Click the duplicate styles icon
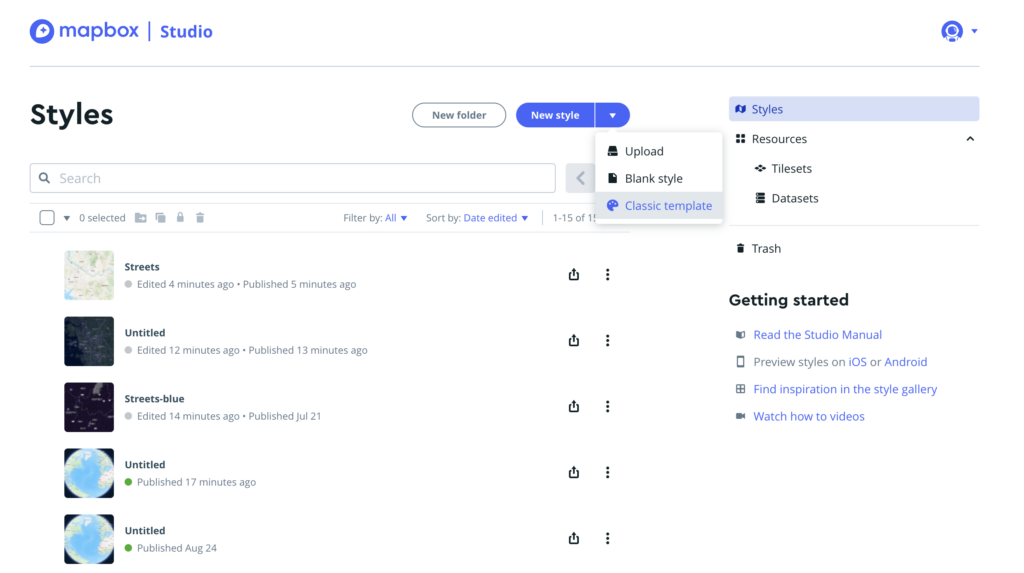 tap(161, 218)
